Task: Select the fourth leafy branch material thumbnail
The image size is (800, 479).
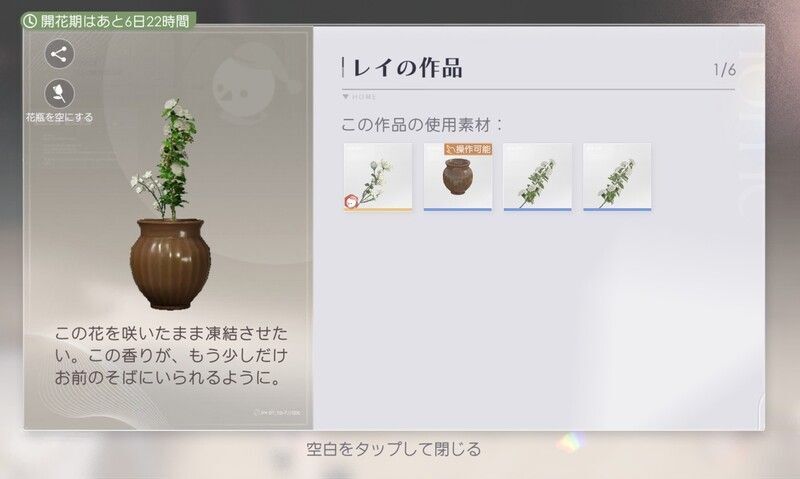Action: coord(617,177)
